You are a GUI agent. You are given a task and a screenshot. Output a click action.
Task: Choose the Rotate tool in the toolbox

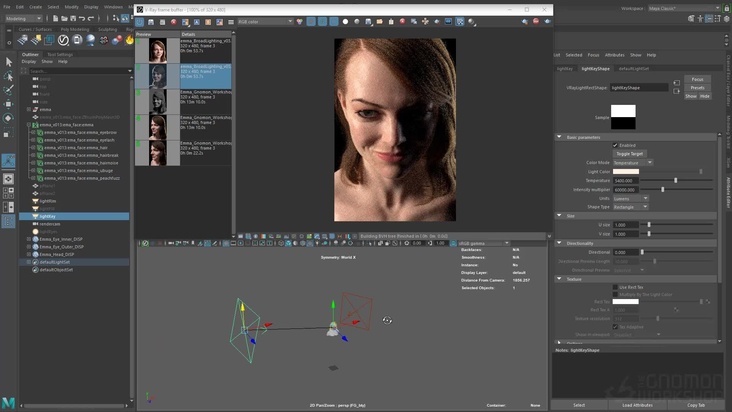(8, 118)
